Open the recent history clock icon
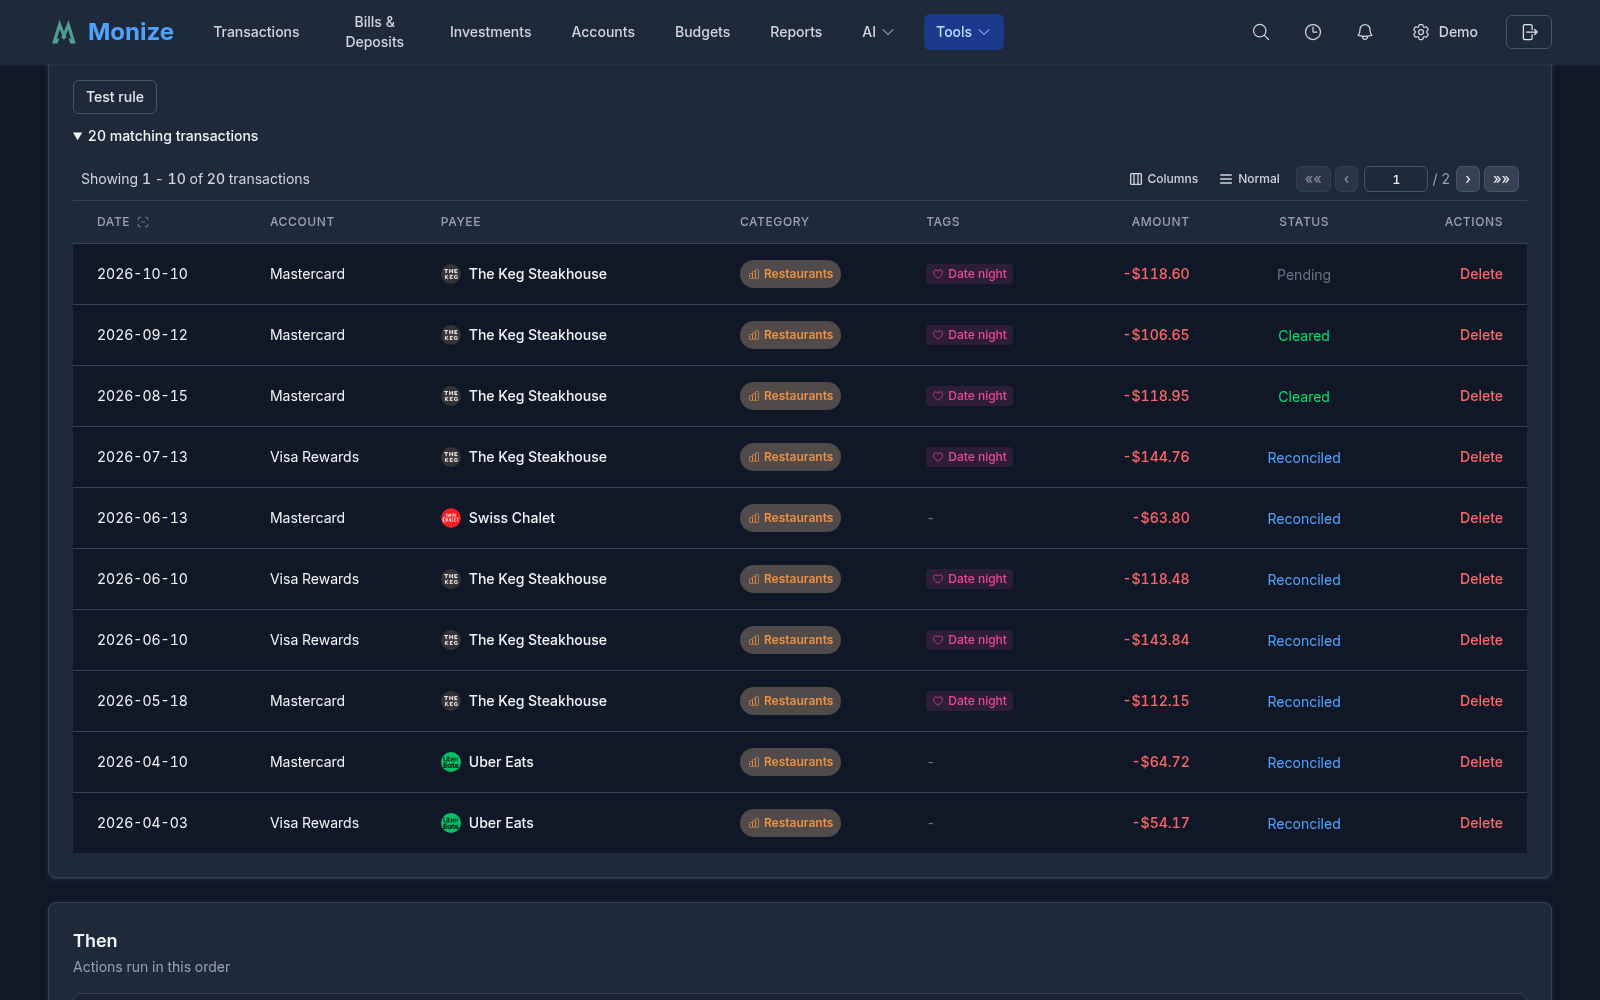This screenshot has height=1000, width=1600. tap(1313, 32)
